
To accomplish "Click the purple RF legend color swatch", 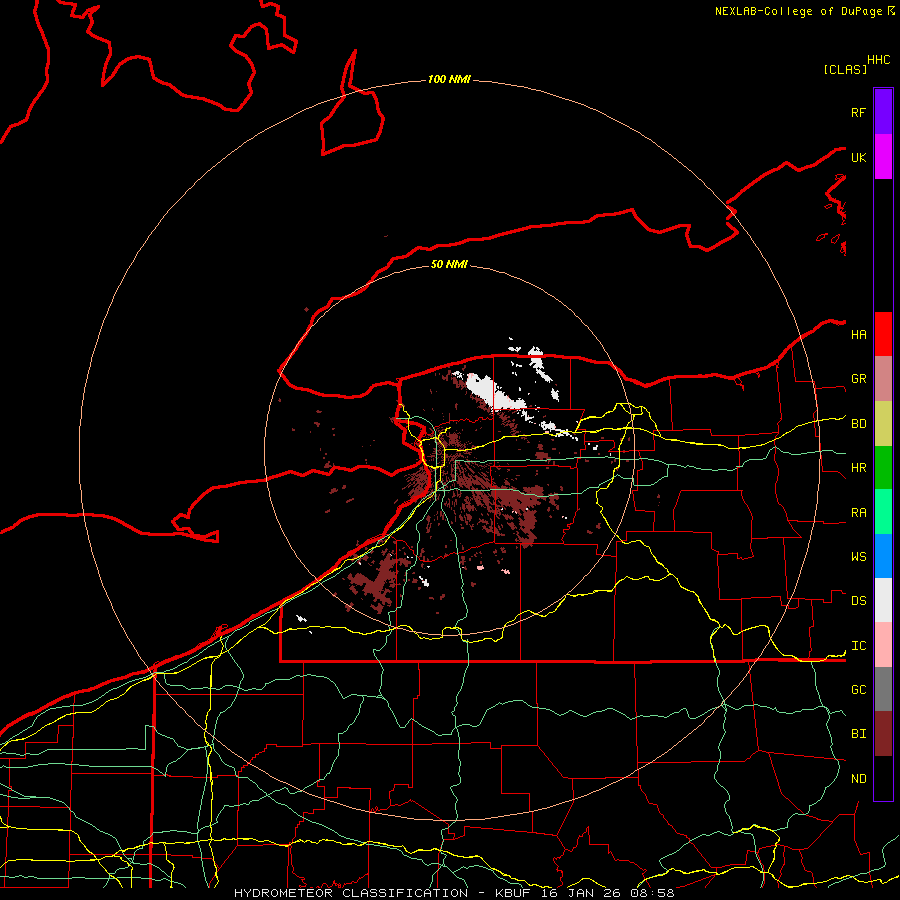I will pos(883,112).
